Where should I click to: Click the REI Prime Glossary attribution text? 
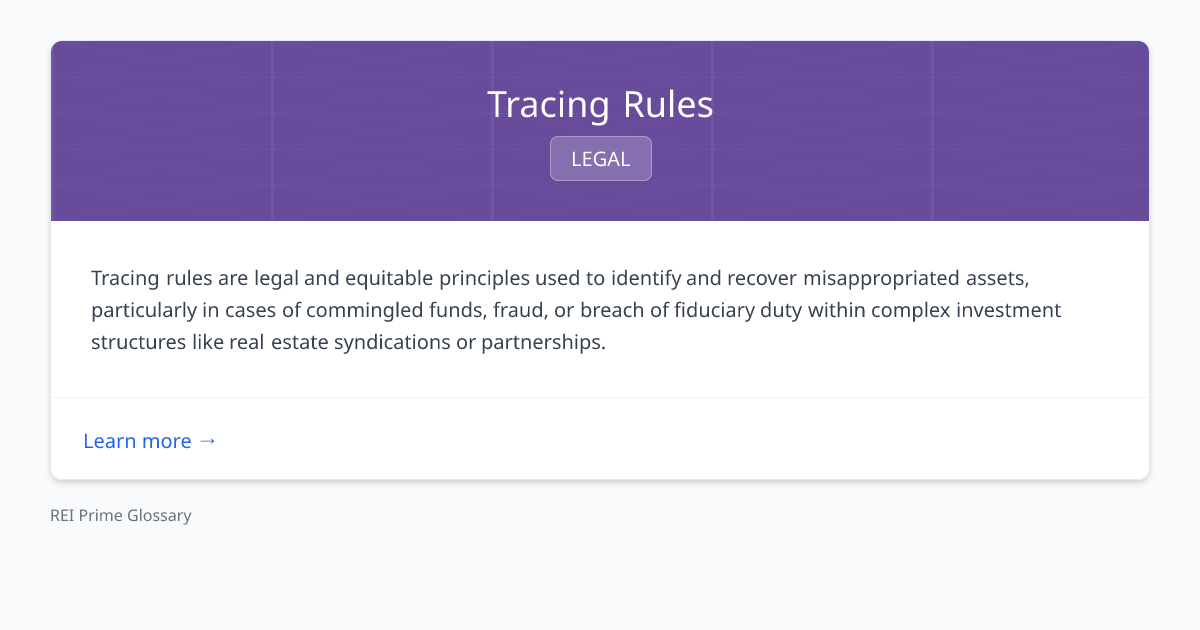(x=120, y=515)
